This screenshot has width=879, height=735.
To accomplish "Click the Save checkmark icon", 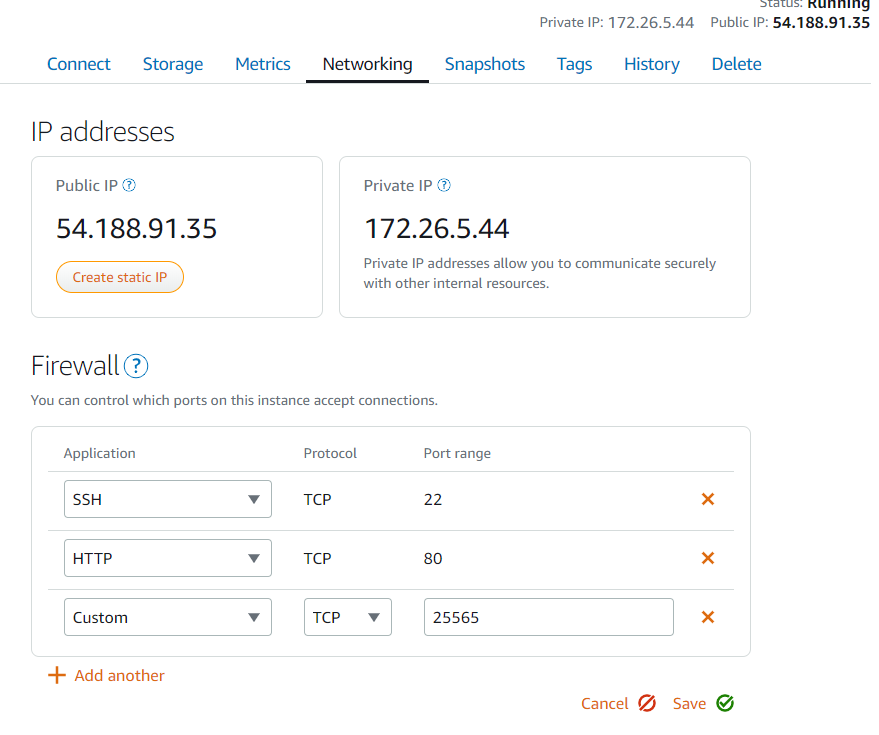I will pyautogui.click(x=725, y=703).
